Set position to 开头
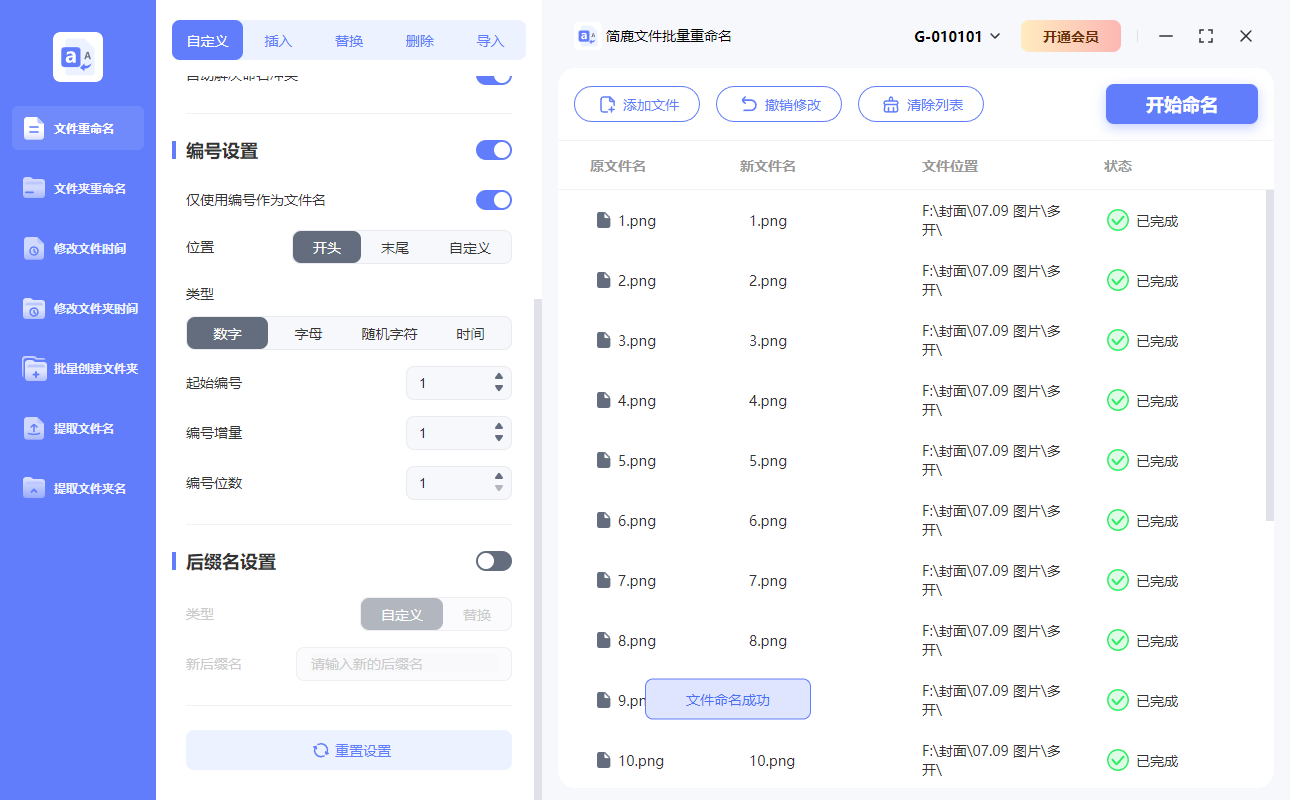 point(327,247)
